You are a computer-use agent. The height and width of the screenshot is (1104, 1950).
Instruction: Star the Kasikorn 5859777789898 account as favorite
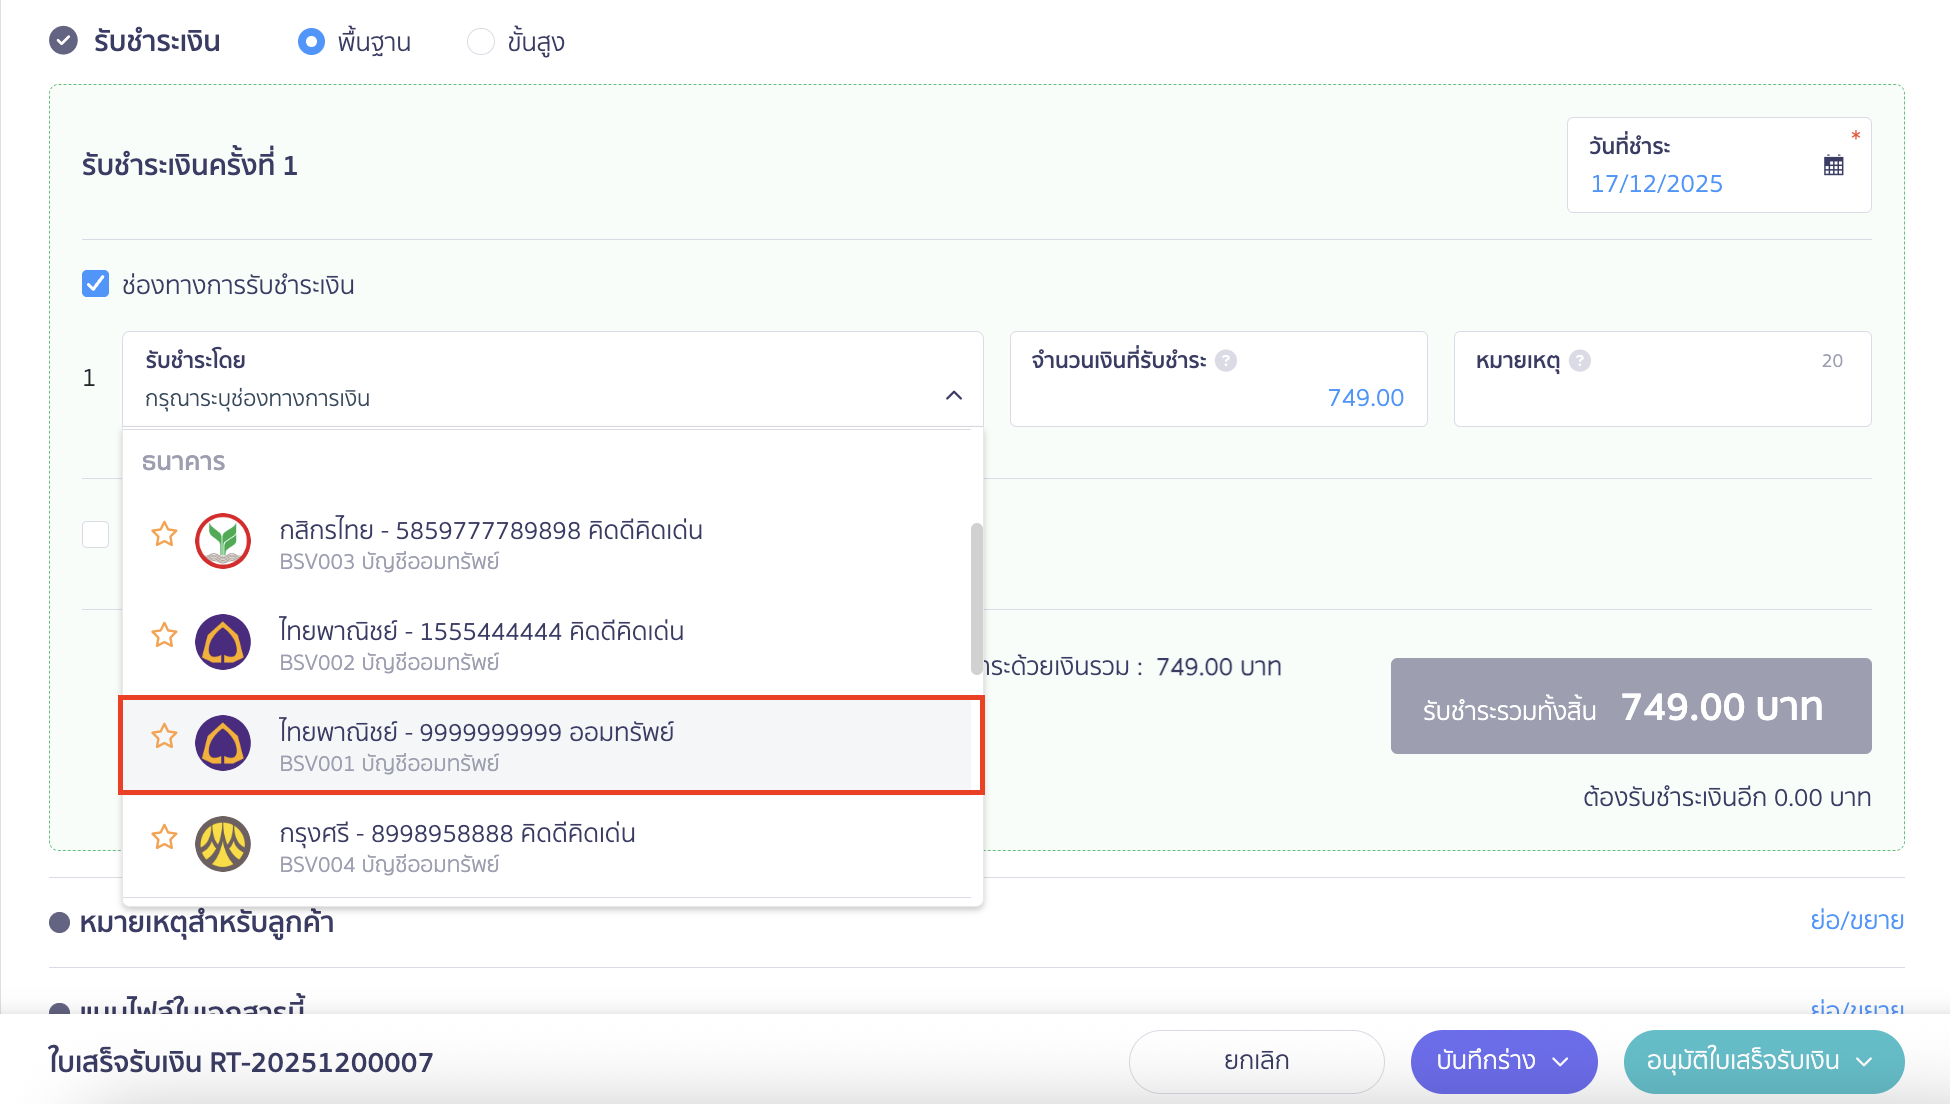point(164,534)
